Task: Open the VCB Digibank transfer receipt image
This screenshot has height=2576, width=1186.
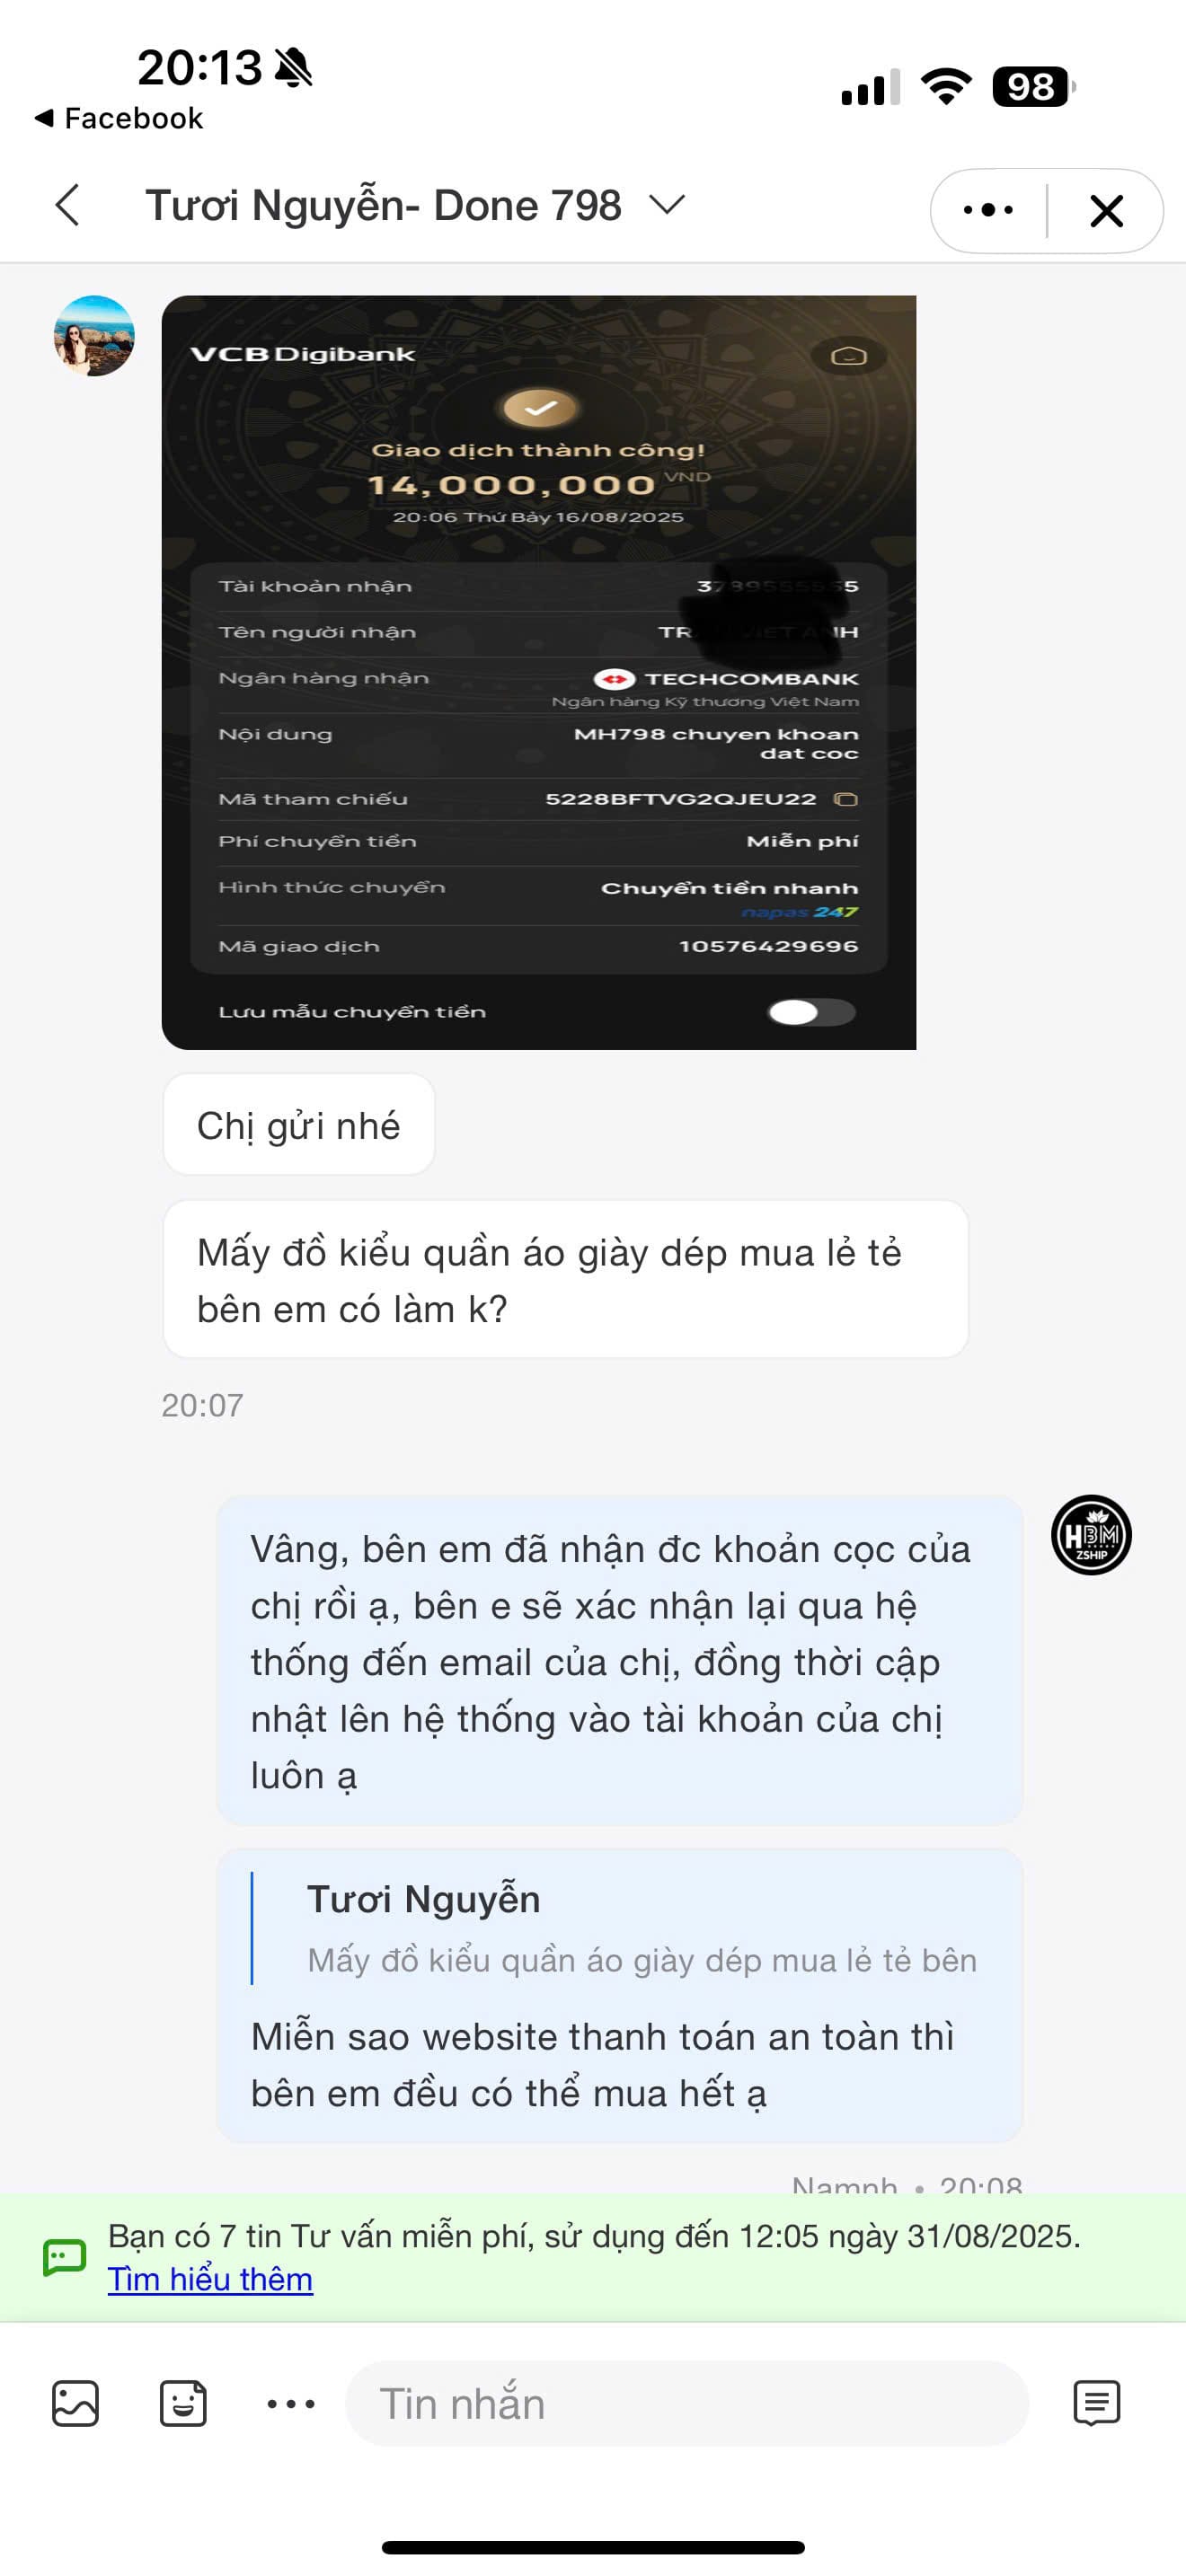Action: click(x=539, y=672)
